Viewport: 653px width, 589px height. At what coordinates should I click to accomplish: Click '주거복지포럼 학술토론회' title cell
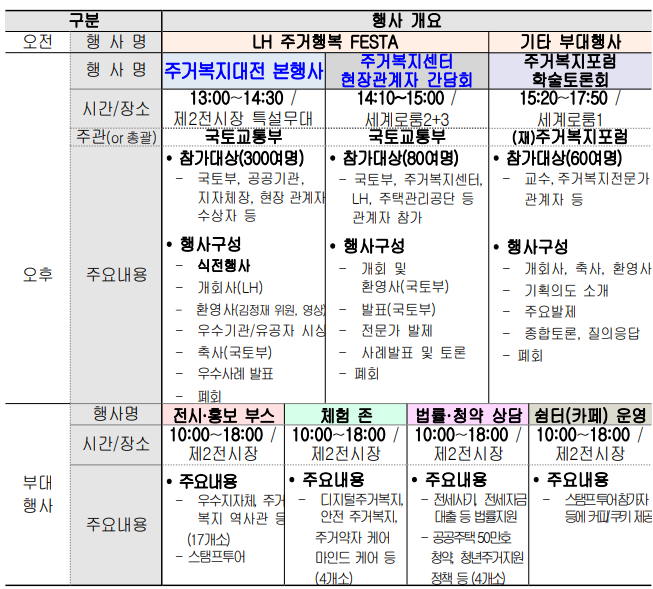coord(571,70)
